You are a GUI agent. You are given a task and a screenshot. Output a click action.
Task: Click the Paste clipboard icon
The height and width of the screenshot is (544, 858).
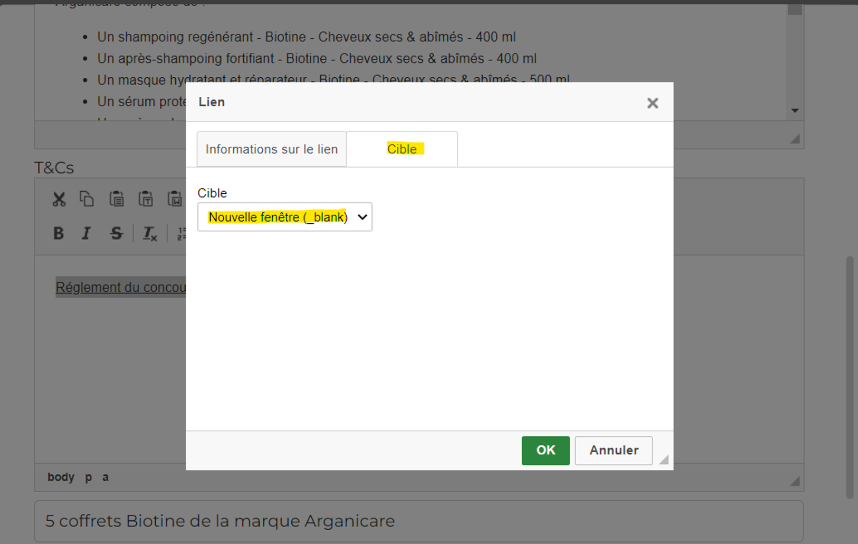117,199
